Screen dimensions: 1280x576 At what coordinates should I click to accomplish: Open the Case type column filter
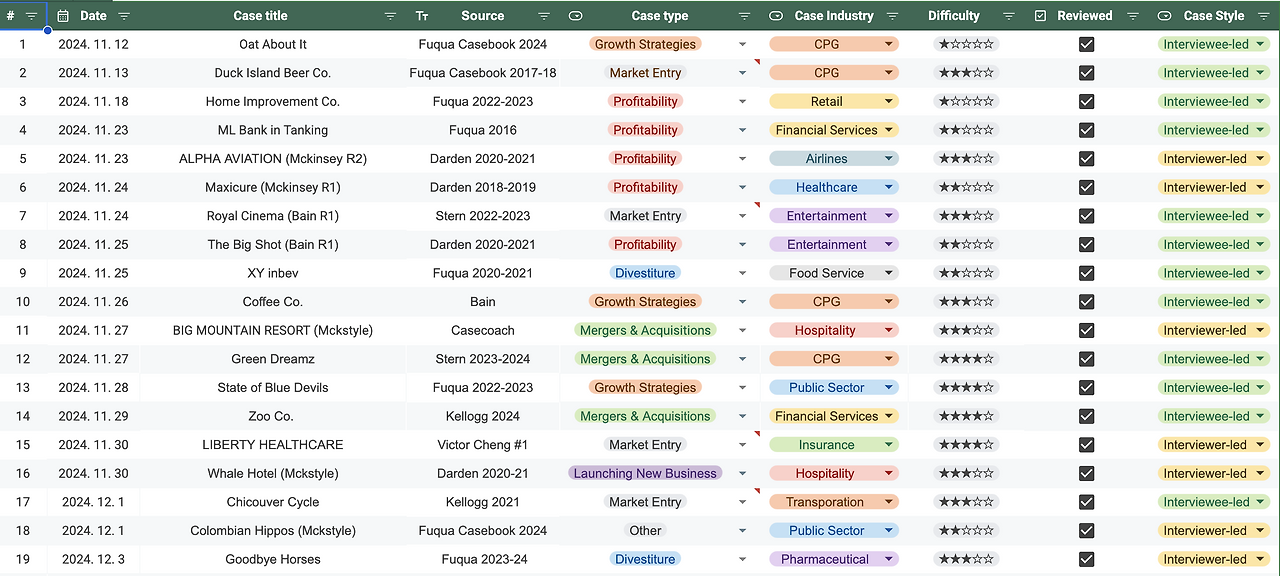click(744, 16)
